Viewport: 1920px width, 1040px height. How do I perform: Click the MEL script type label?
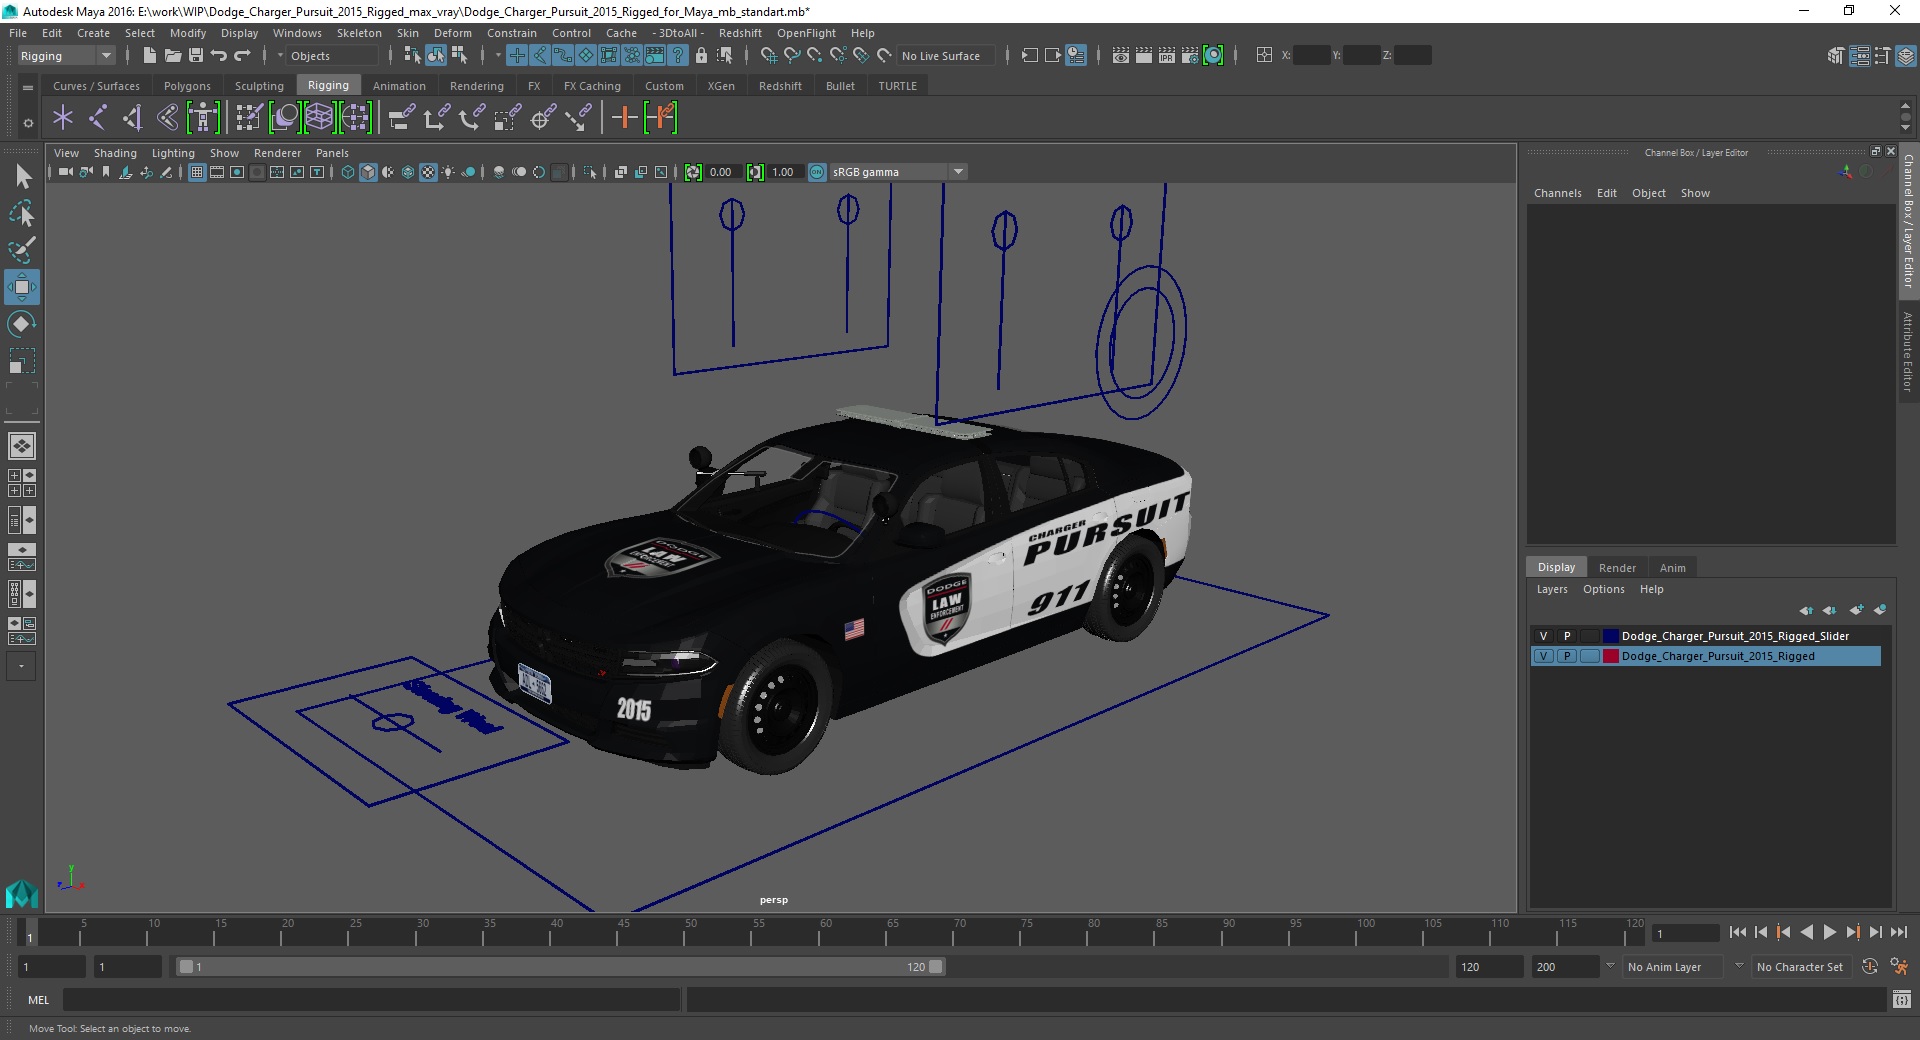click(38, 1000)
